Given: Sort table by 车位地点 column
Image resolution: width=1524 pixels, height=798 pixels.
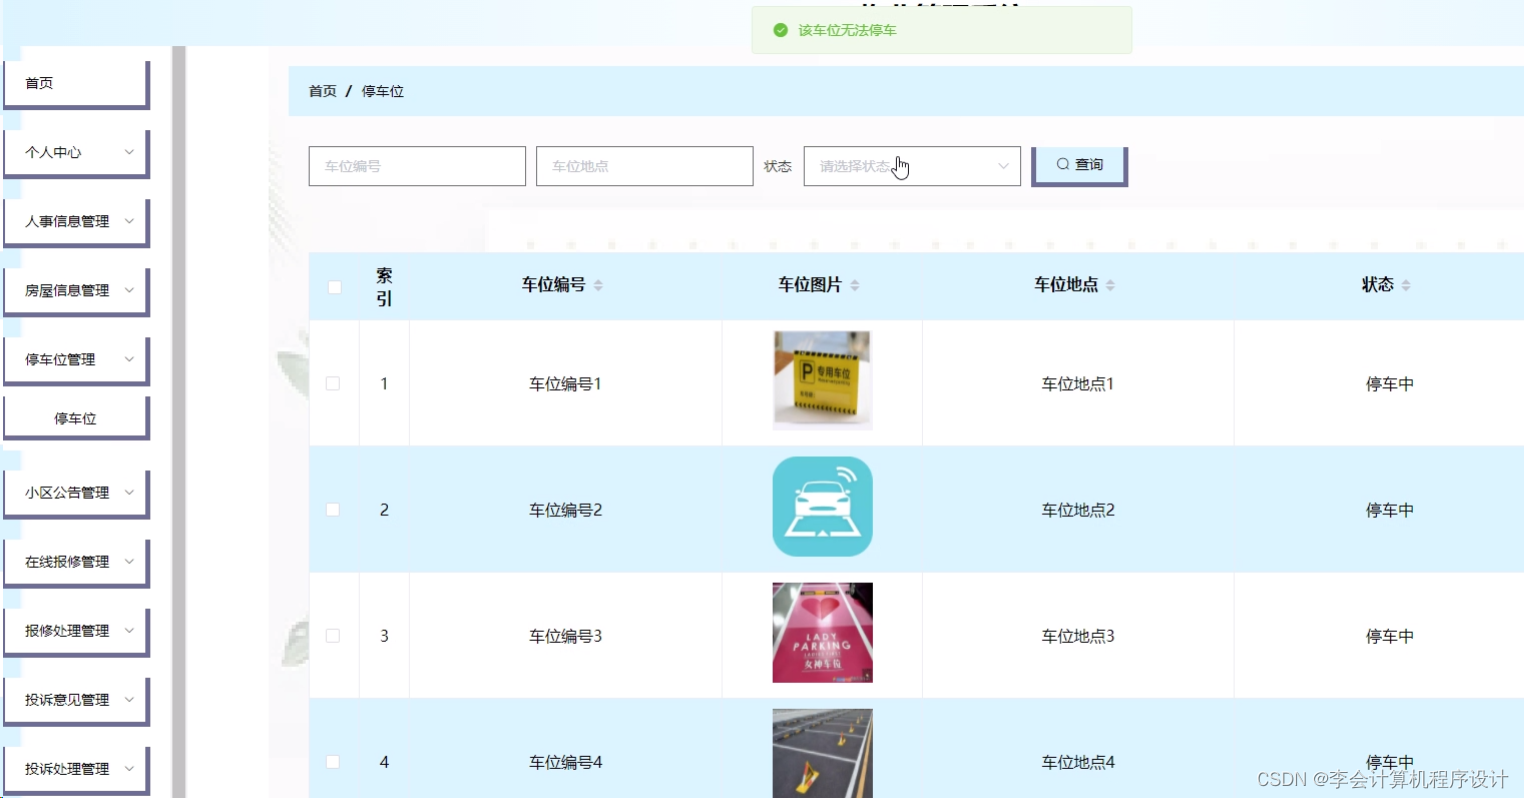Looking at the screenshot, I should pos(1109,284).
